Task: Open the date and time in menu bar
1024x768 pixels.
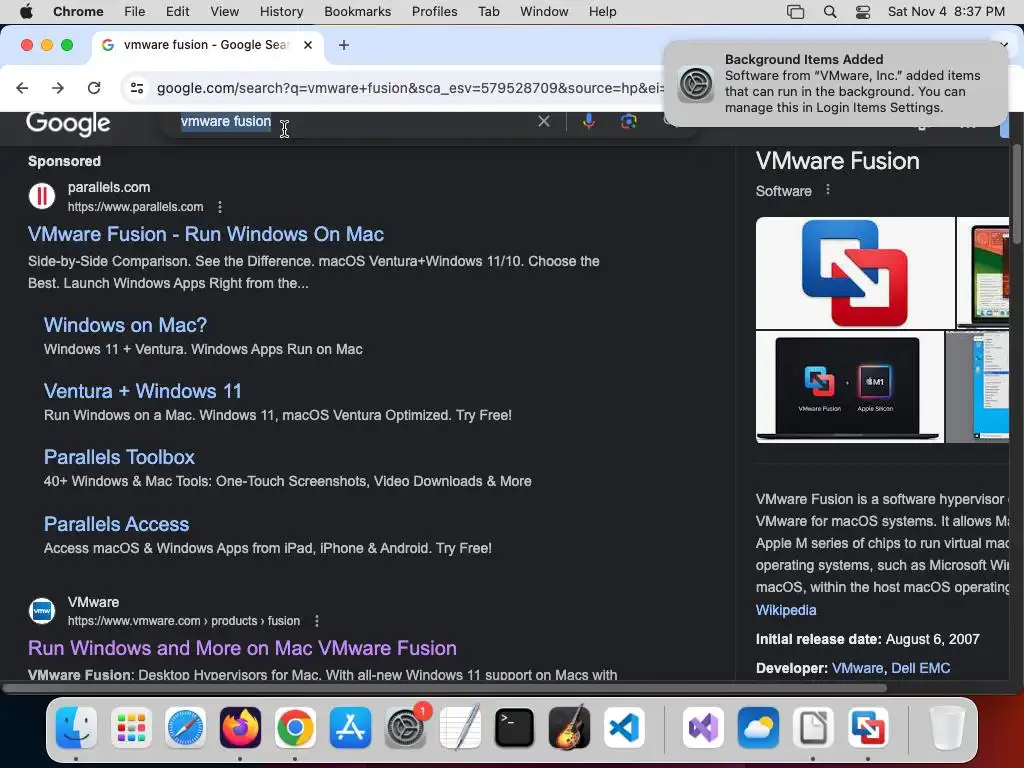Action: point(946,11)
